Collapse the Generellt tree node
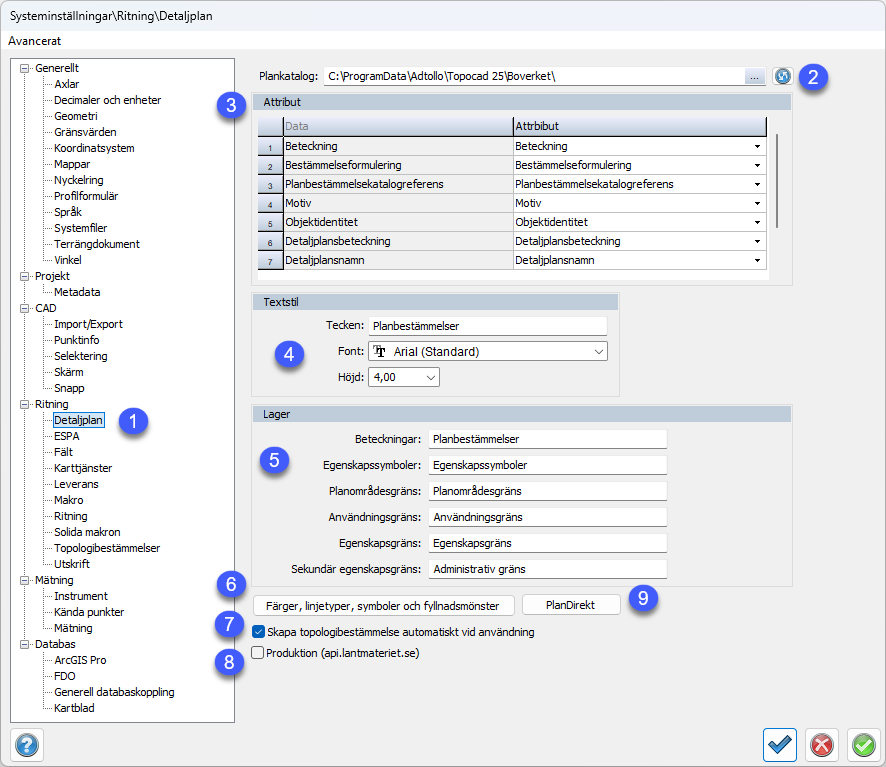This screenshot has height=767, width=886. [25, 68]
